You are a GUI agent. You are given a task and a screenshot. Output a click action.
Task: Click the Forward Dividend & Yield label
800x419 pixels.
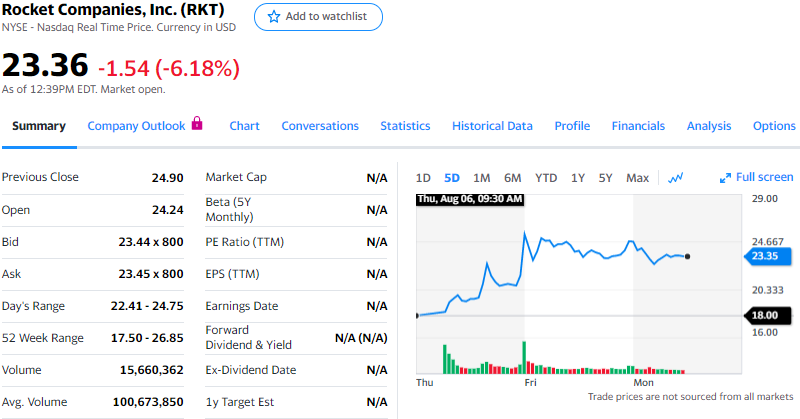[248, 337]
